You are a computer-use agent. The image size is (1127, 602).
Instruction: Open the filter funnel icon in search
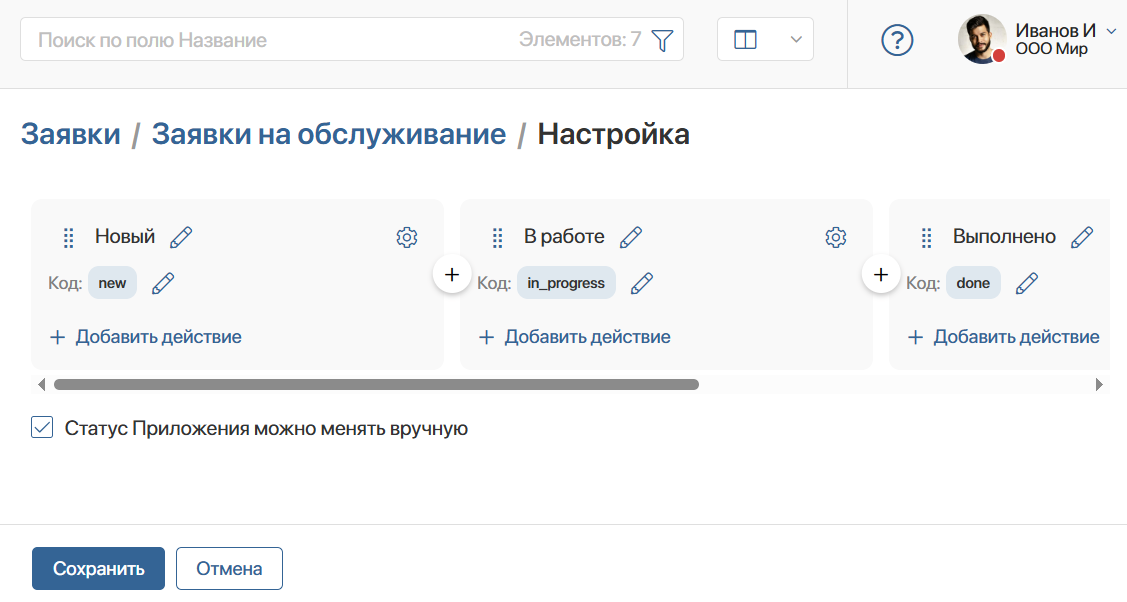click(662, 40)
